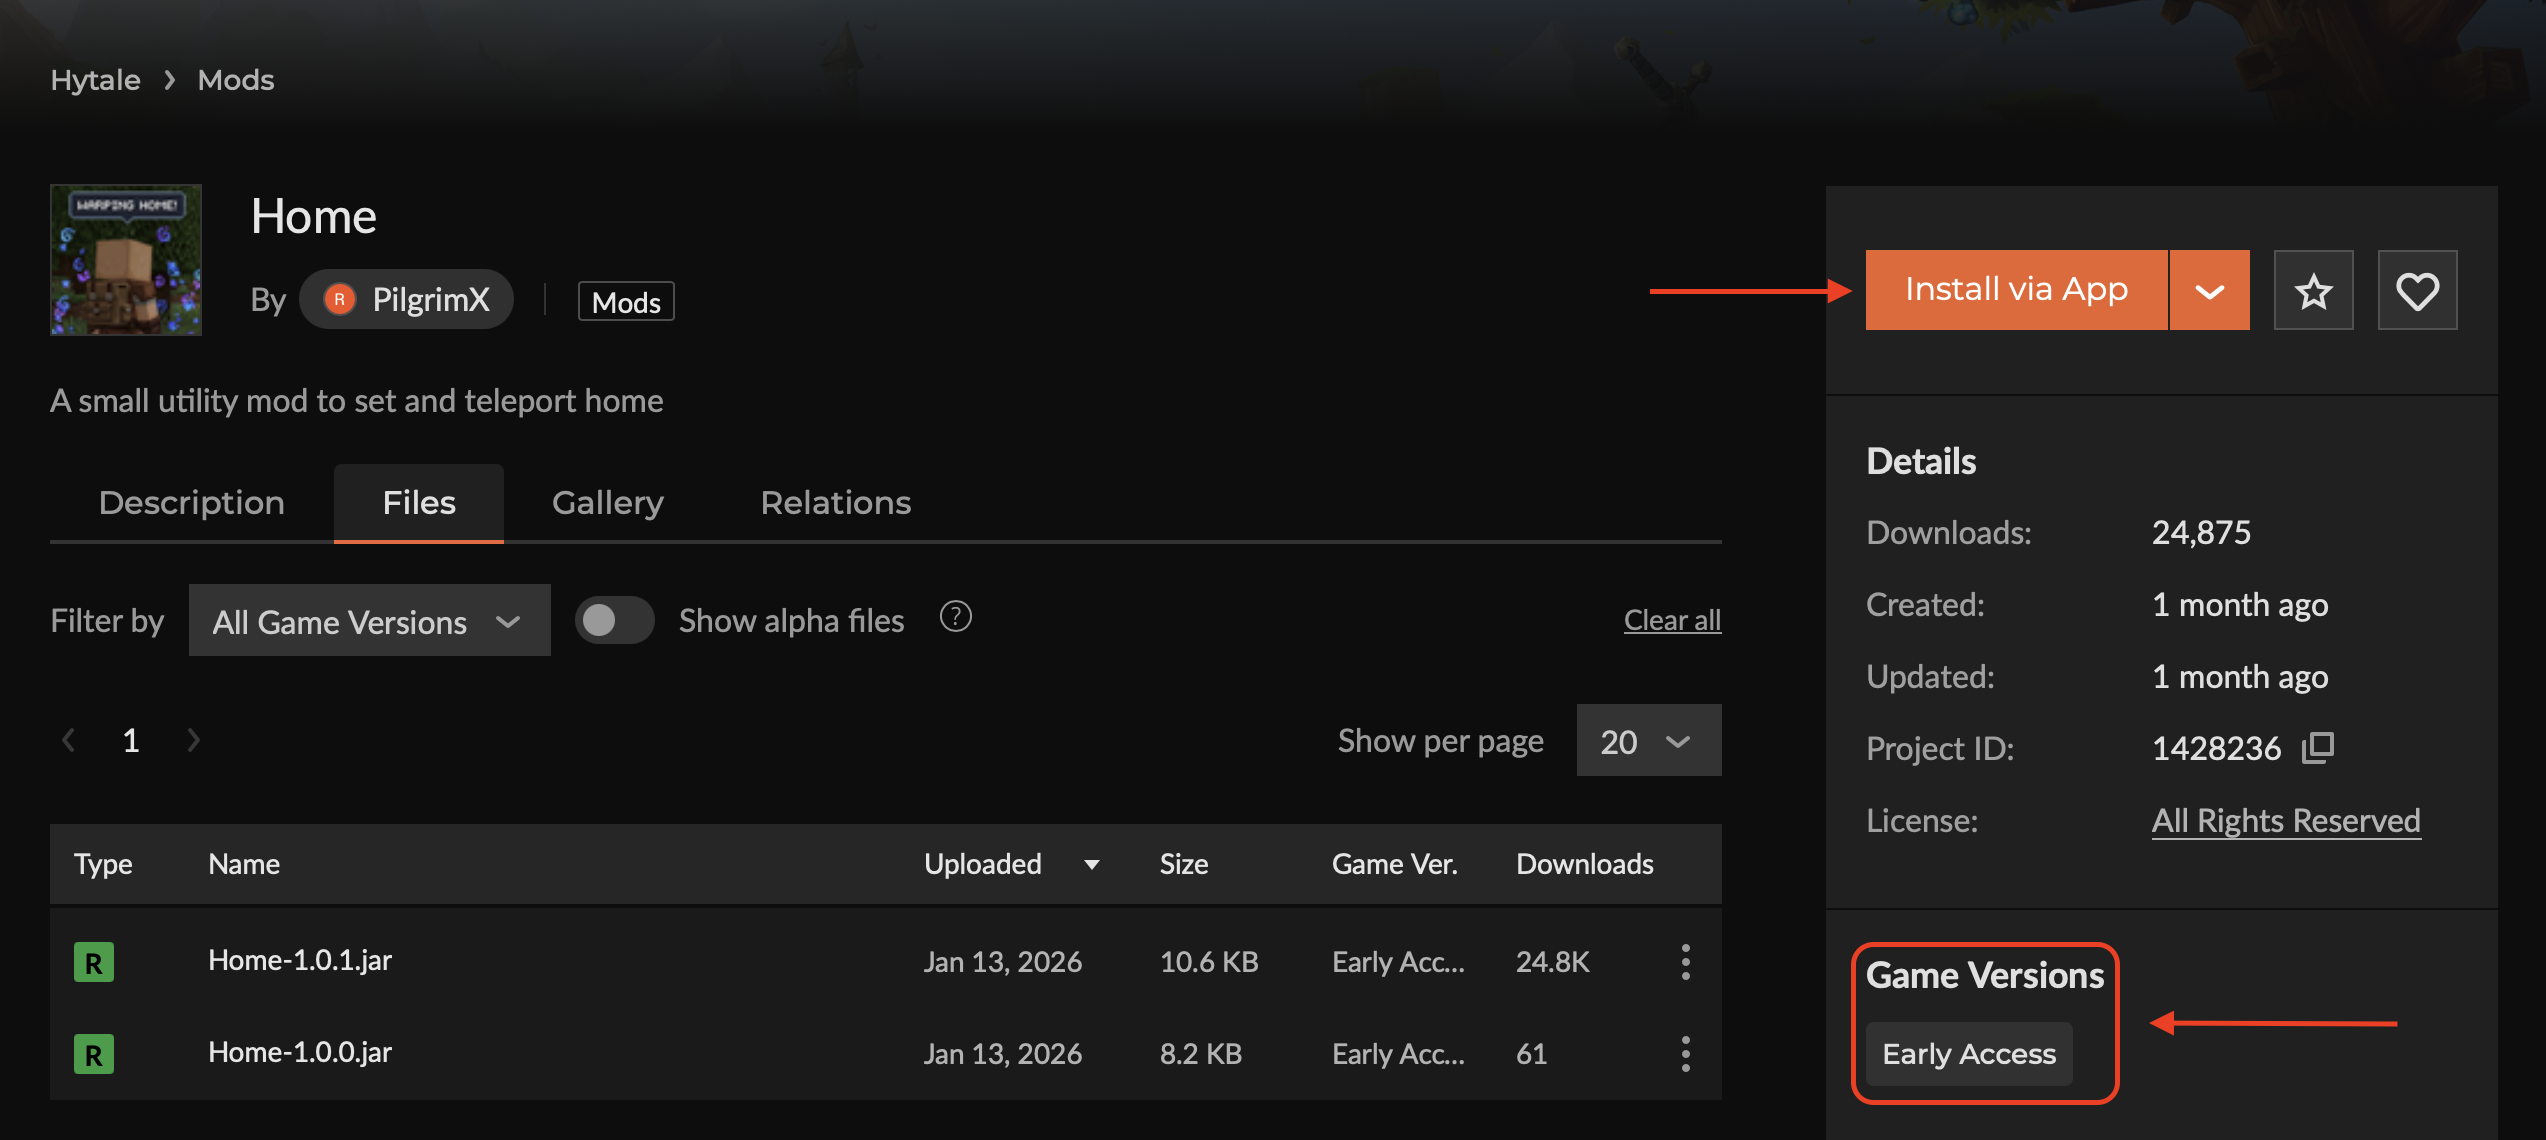Copy the Project ID with copy icon
Screen dimensions: 2546x1140
[2317, 748]
